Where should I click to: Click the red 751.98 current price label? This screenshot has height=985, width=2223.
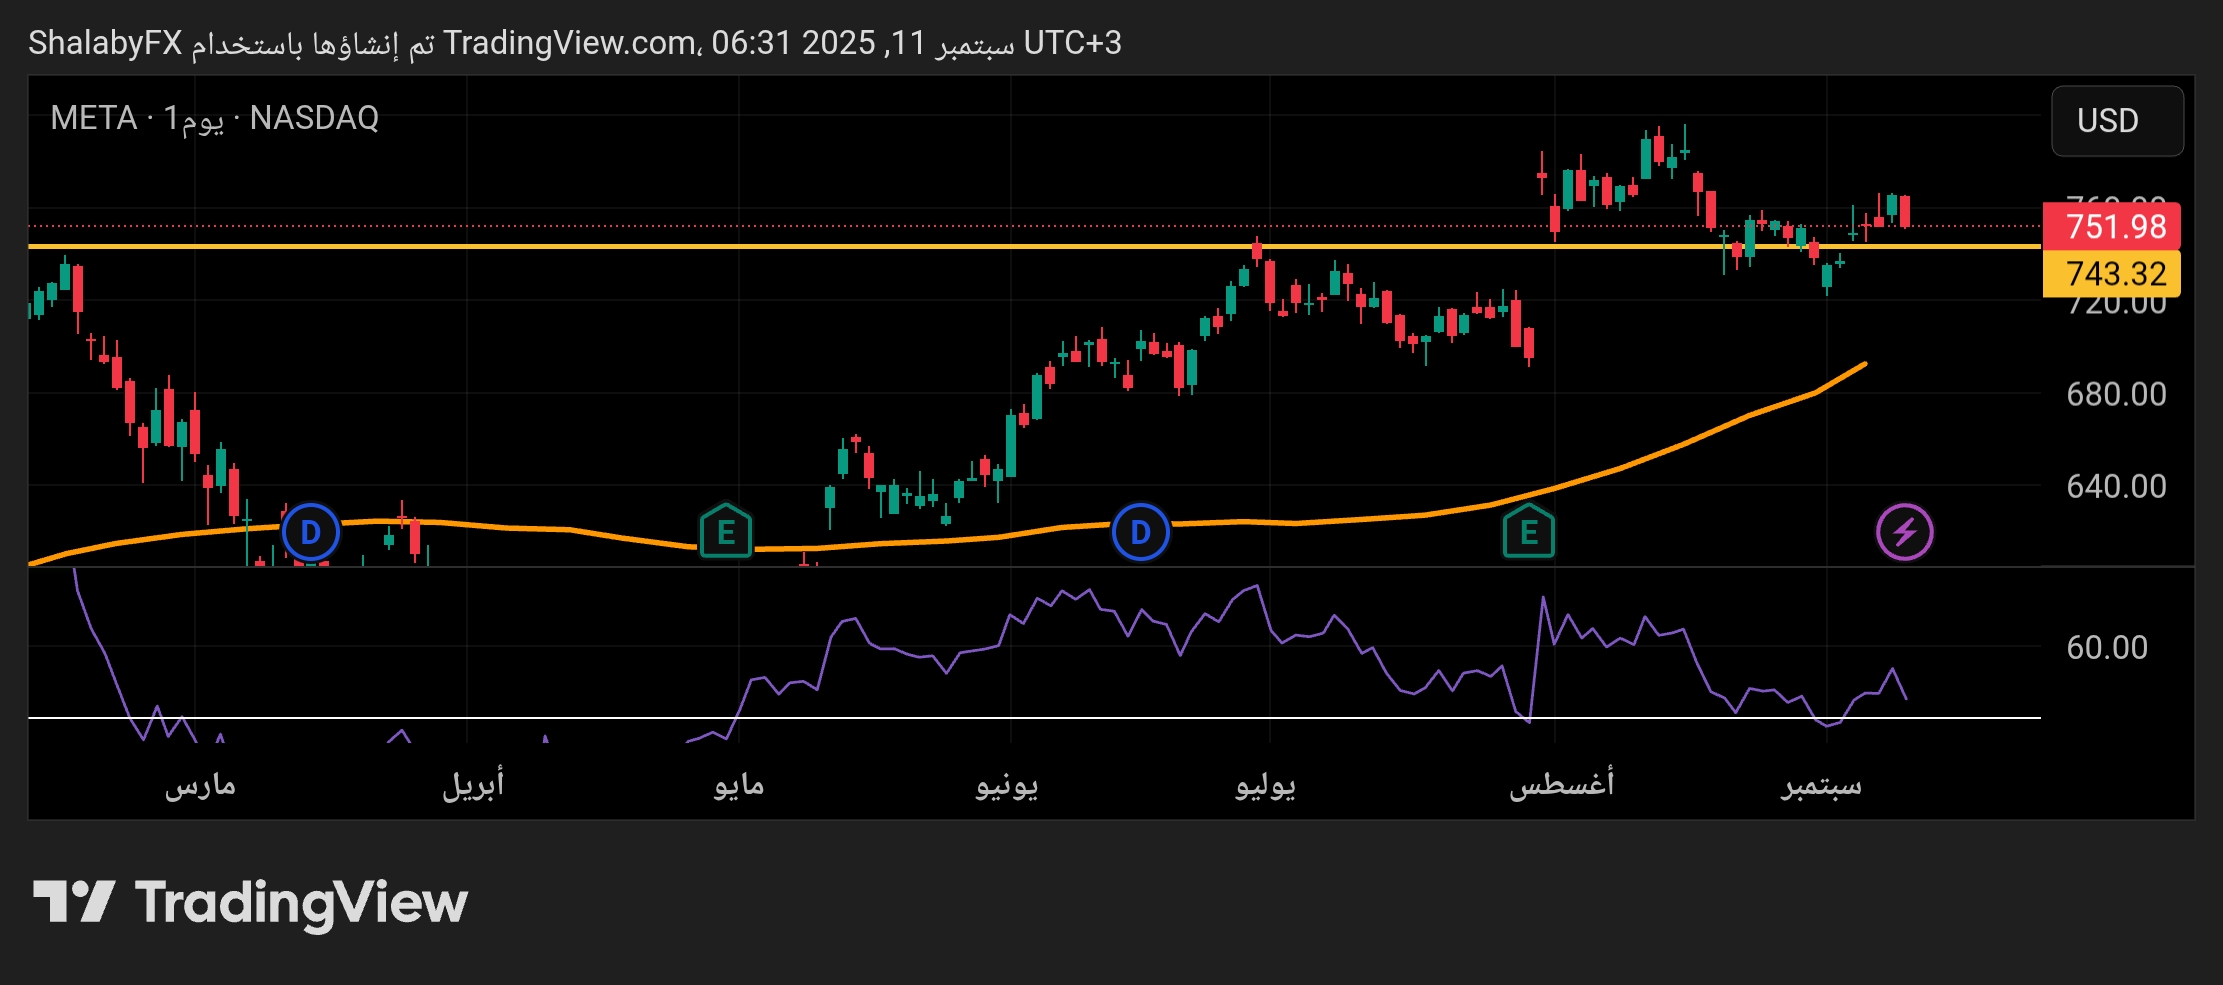[x=2111, y=226]
